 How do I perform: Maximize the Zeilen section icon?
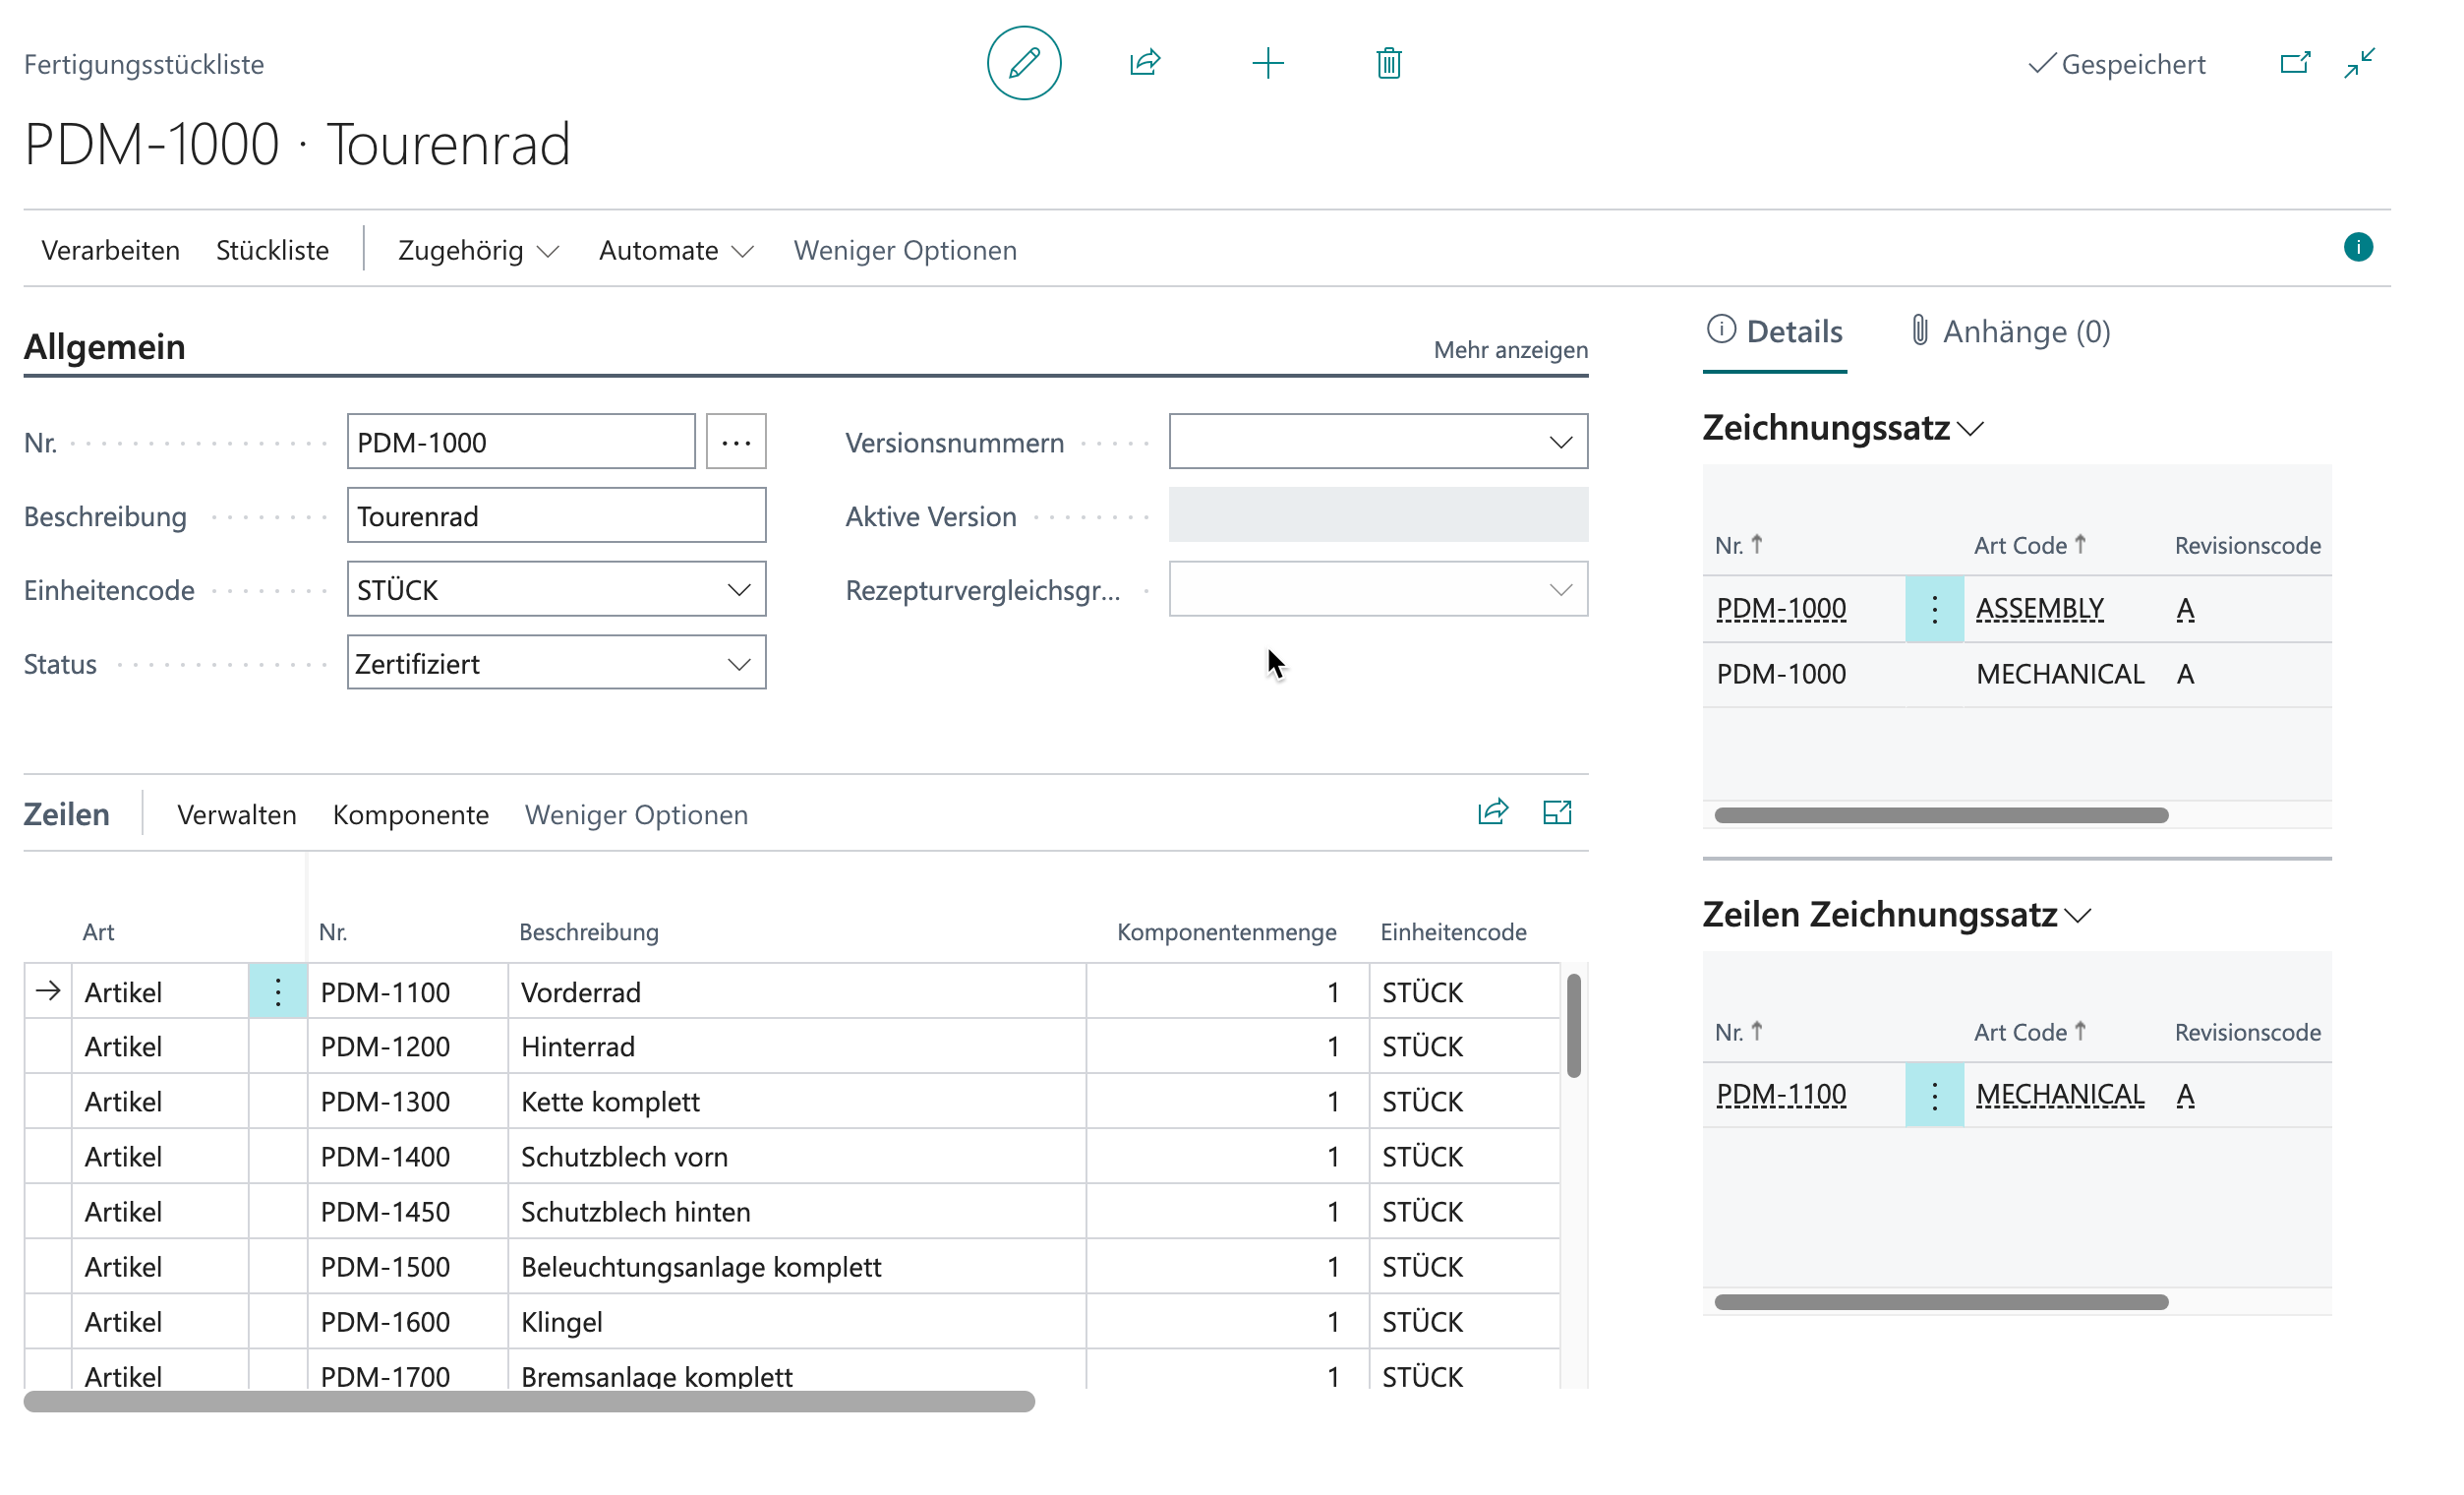[x=1556, y=812]
